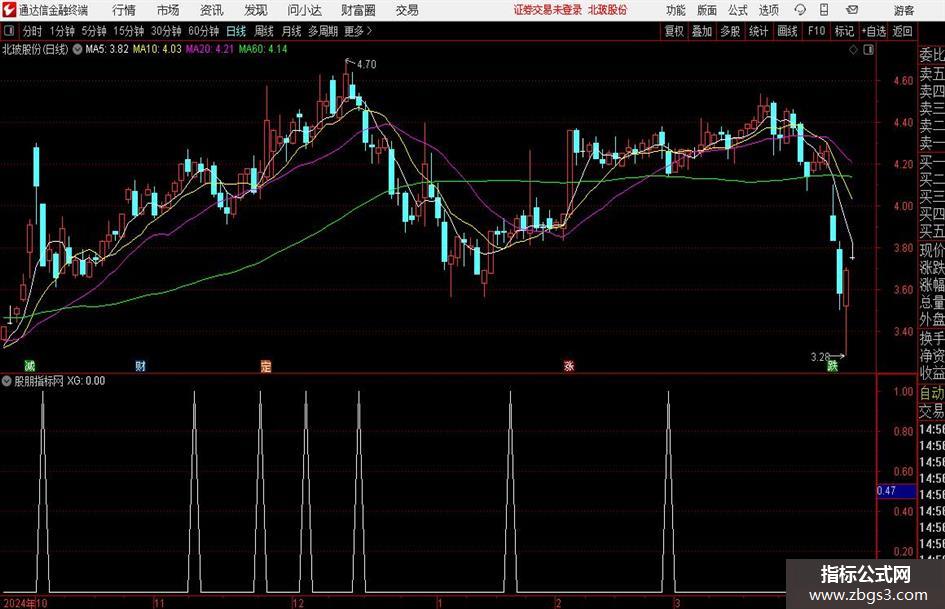This screenshot has height=609, width=945.
Task: Open 多周期 multi-period view
Action: pyautogui.click(x=323, y=31)
